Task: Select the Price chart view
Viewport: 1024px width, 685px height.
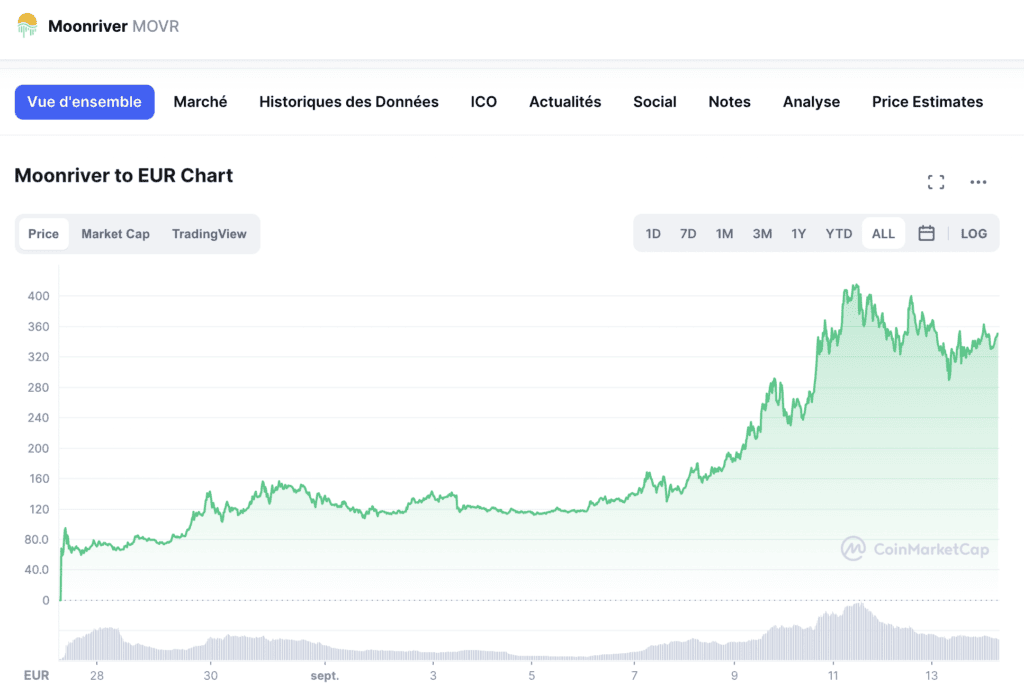Action: pos(44,234)
